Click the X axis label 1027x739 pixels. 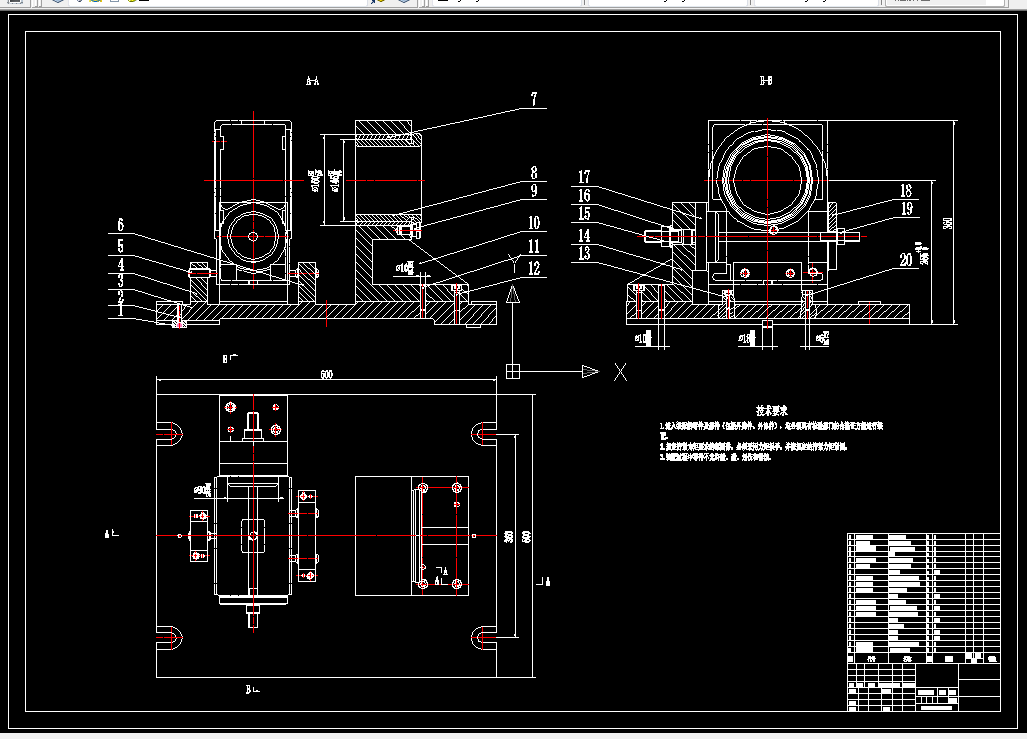point(620,372)
